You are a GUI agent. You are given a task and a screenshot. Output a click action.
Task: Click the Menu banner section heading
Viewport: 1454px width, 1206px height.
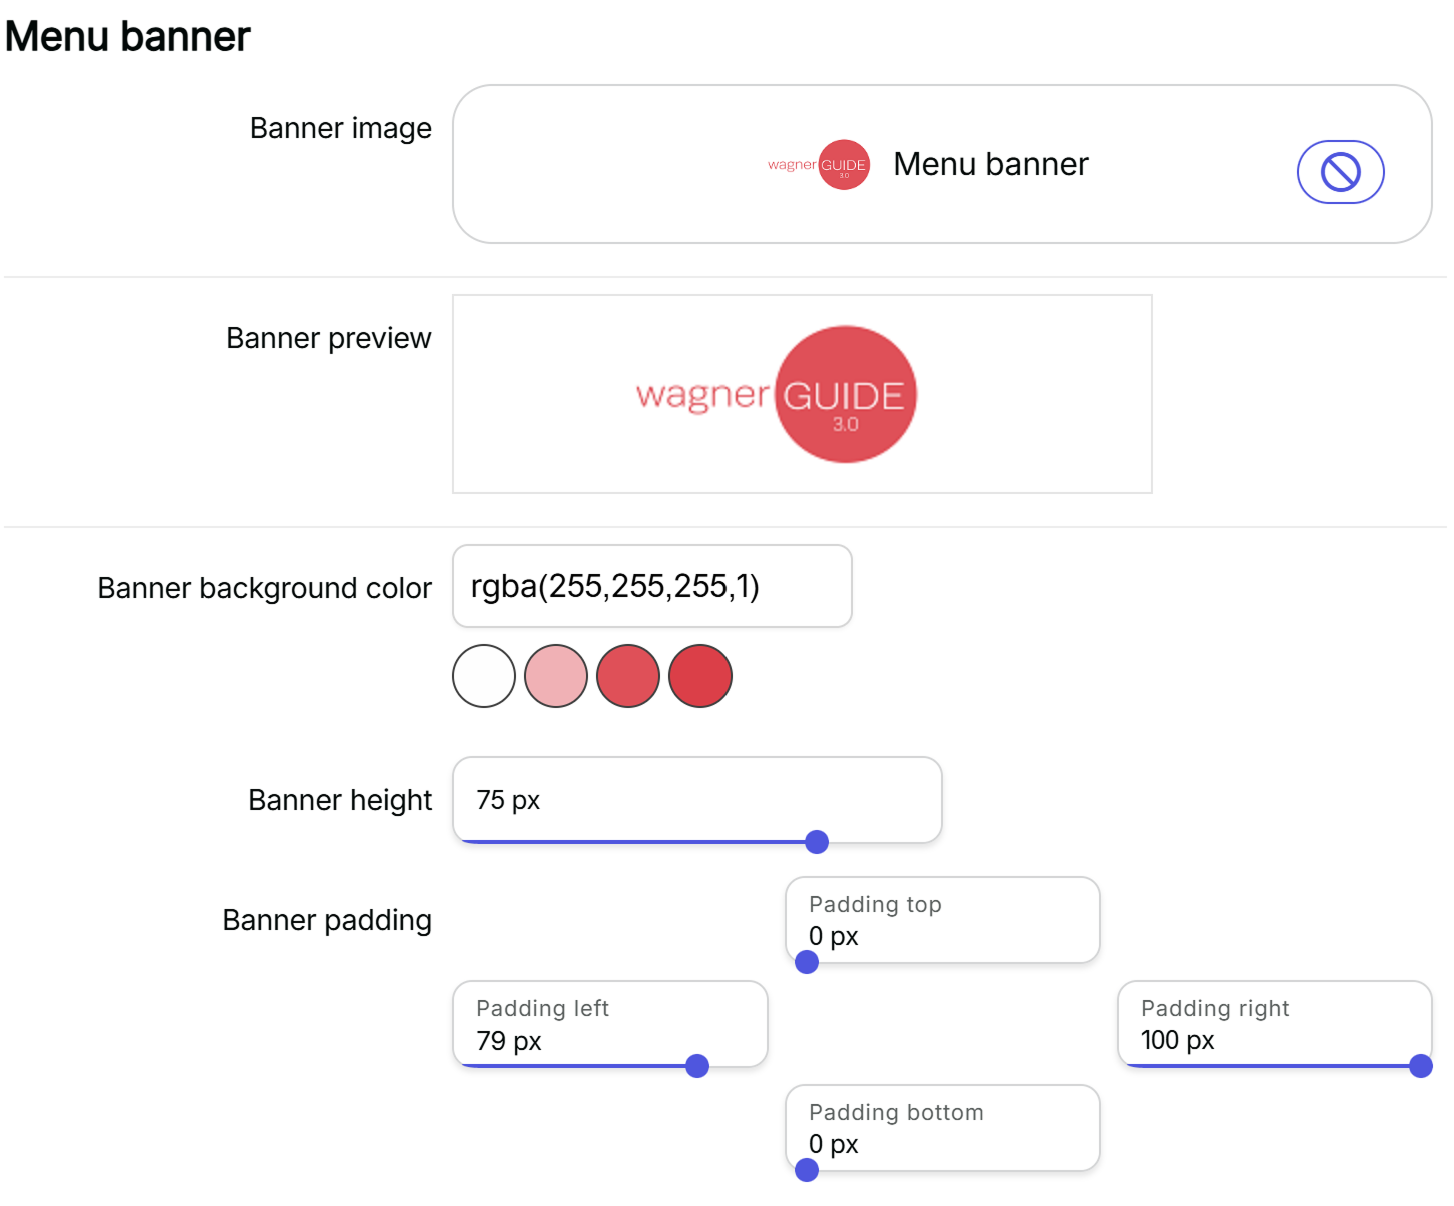[x=128, y=34]
